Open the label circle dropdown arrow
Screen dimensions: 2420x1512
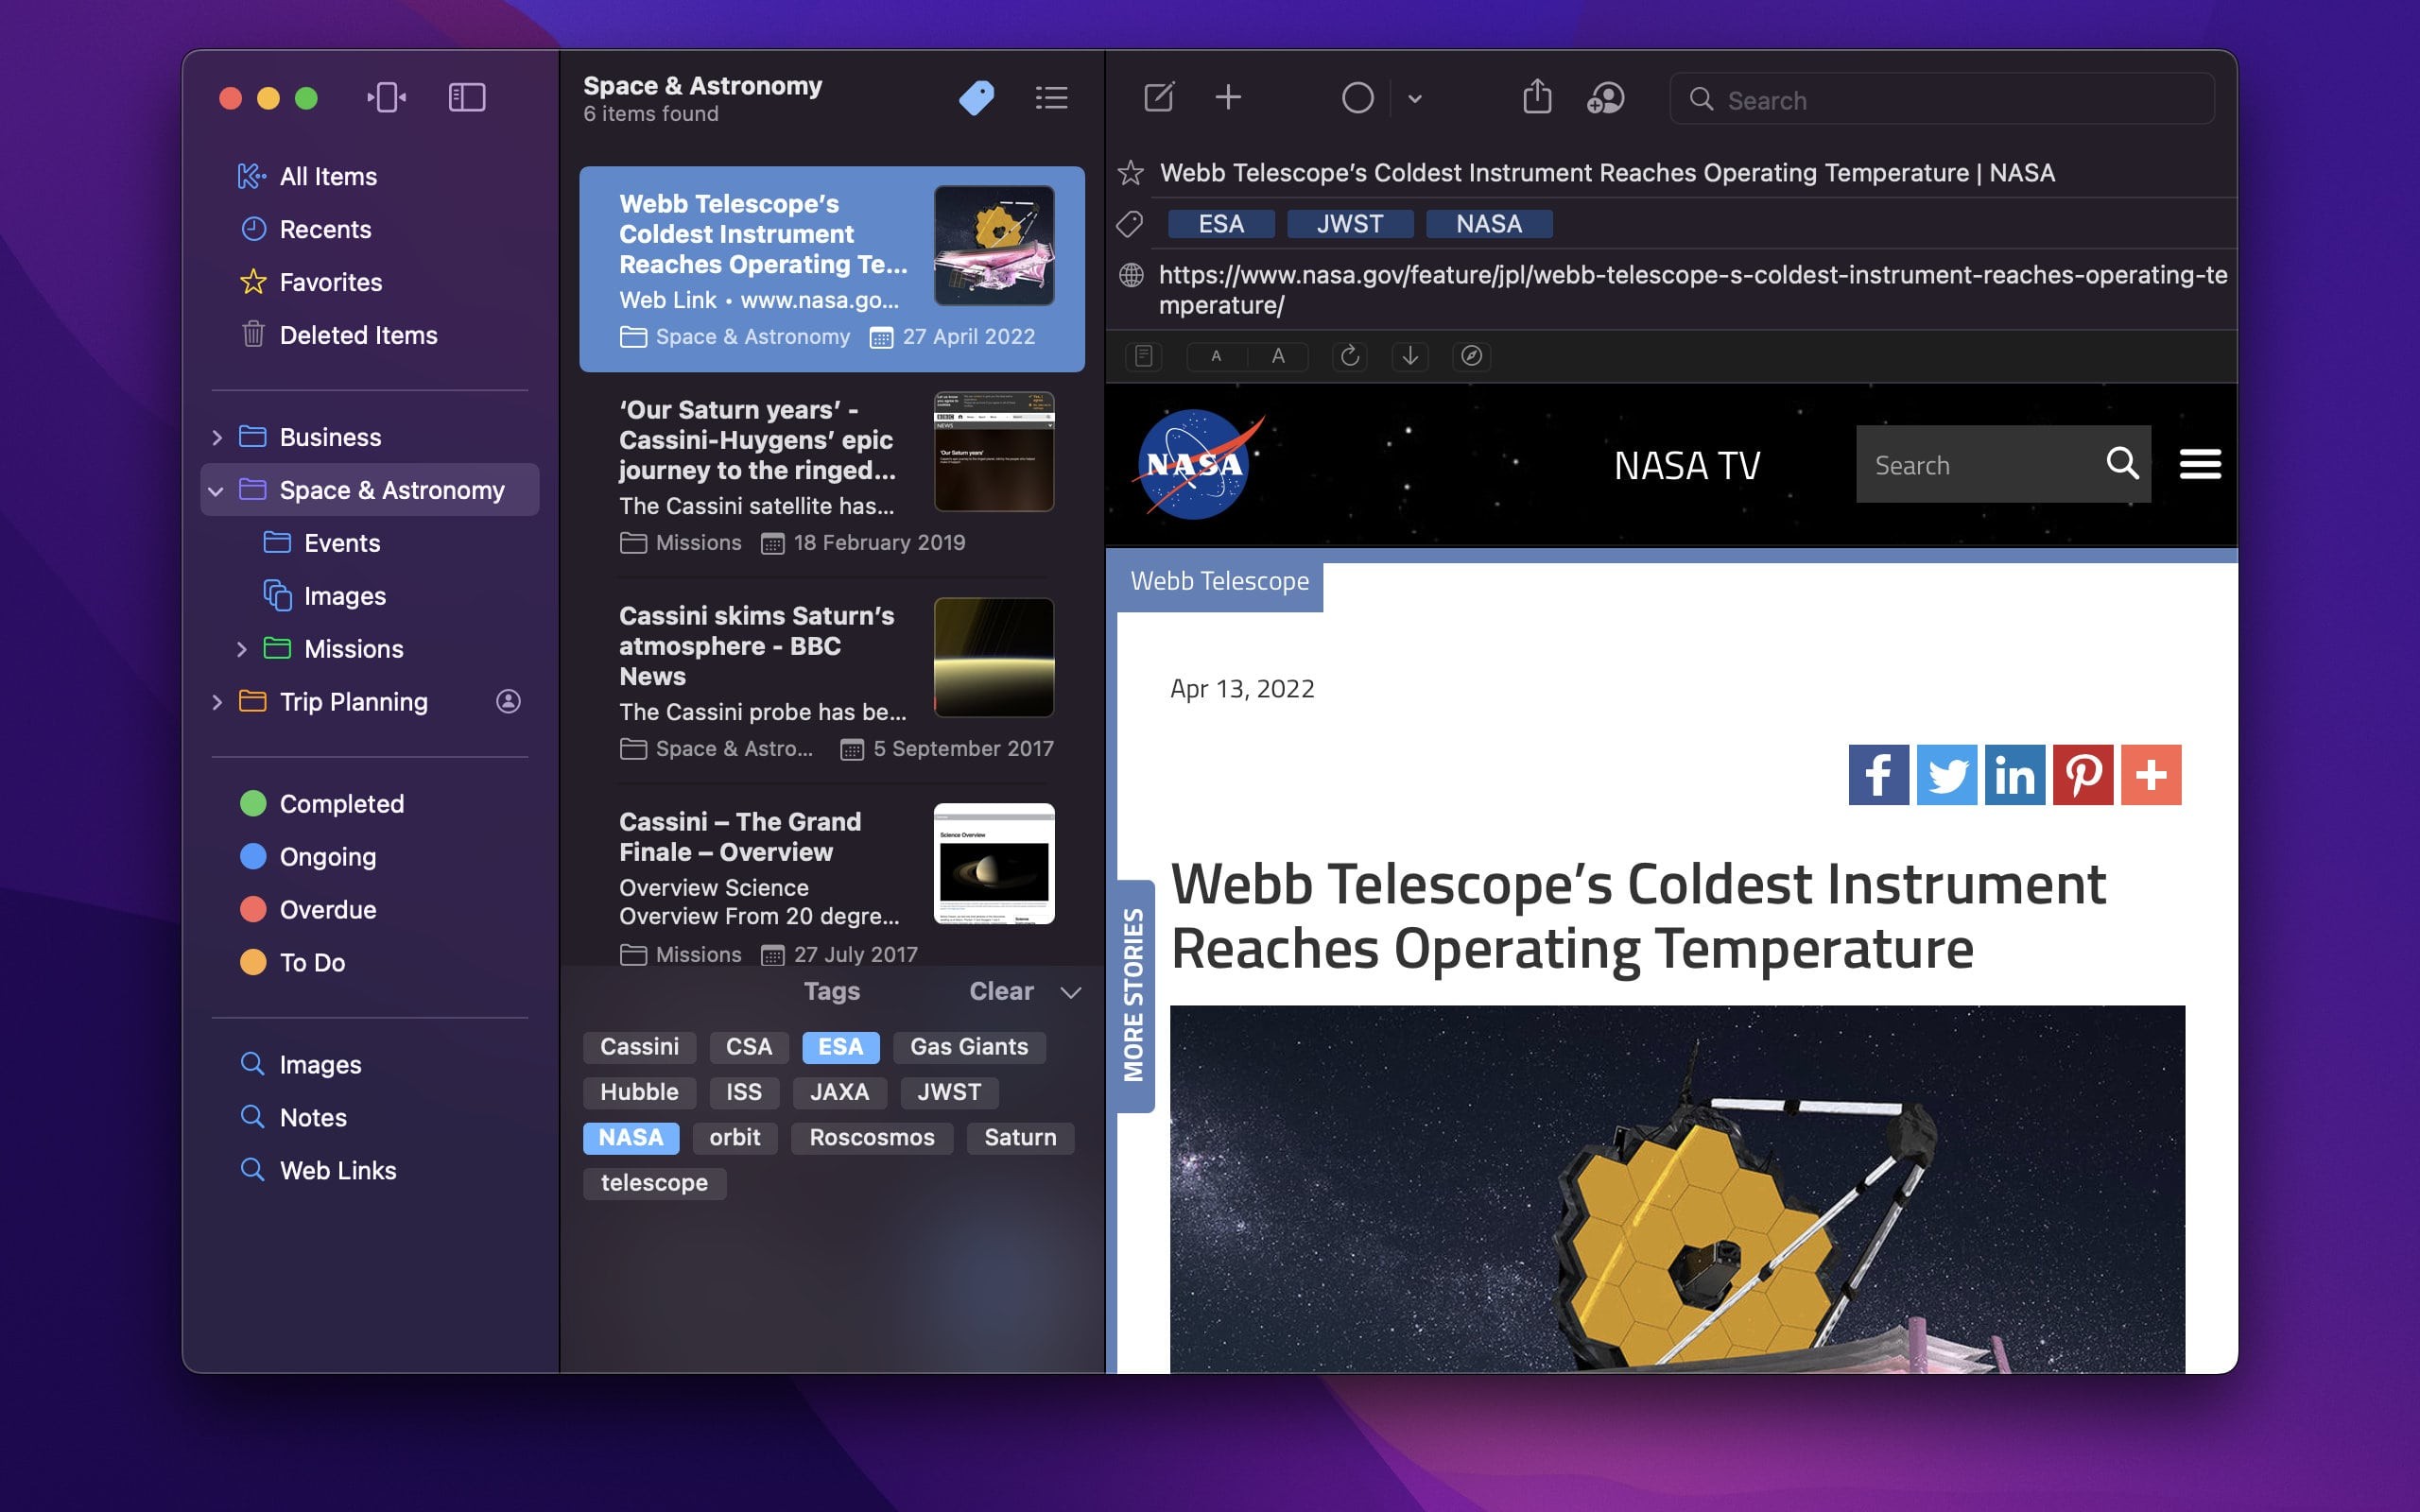(x=1414, y=99)
